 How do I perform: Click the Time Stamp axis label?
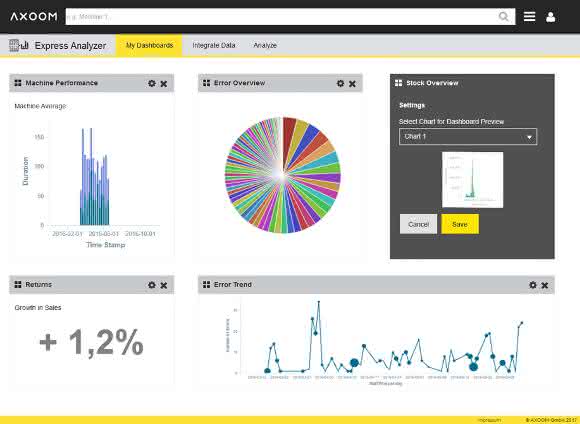click(105, 245)
